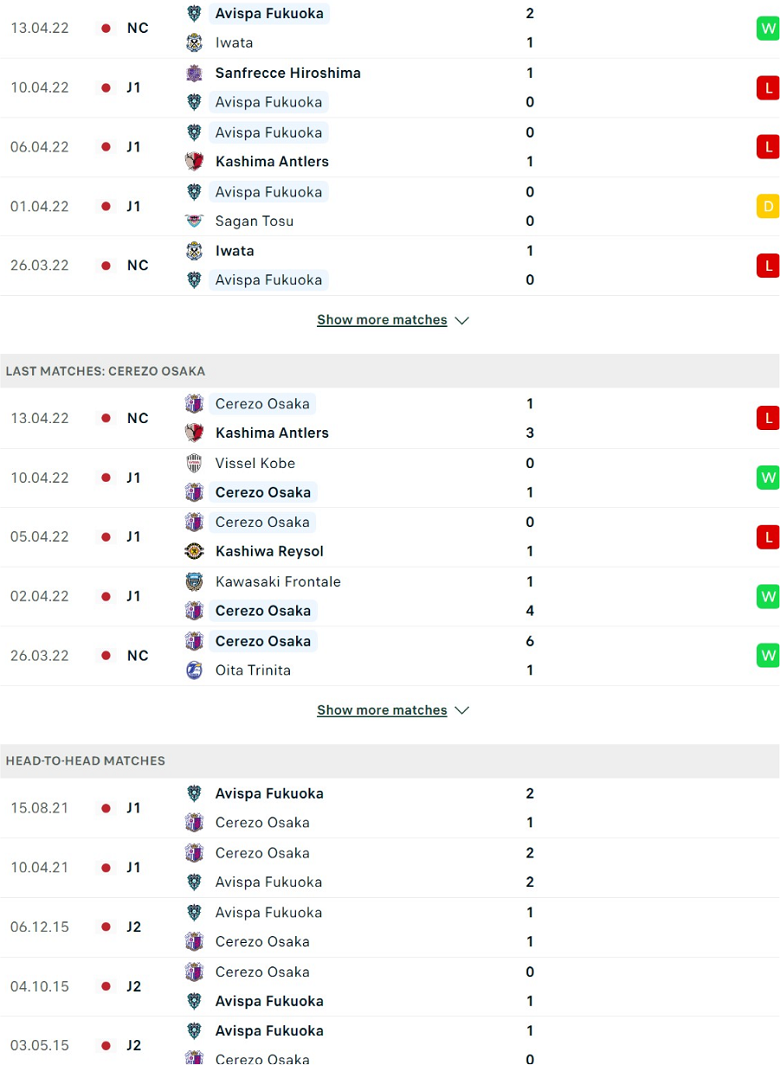Viewport: 780px width, 1065px height.
Task: Click the yellow D badge for Sagan Tosu match
Action: tap(768, 206)
